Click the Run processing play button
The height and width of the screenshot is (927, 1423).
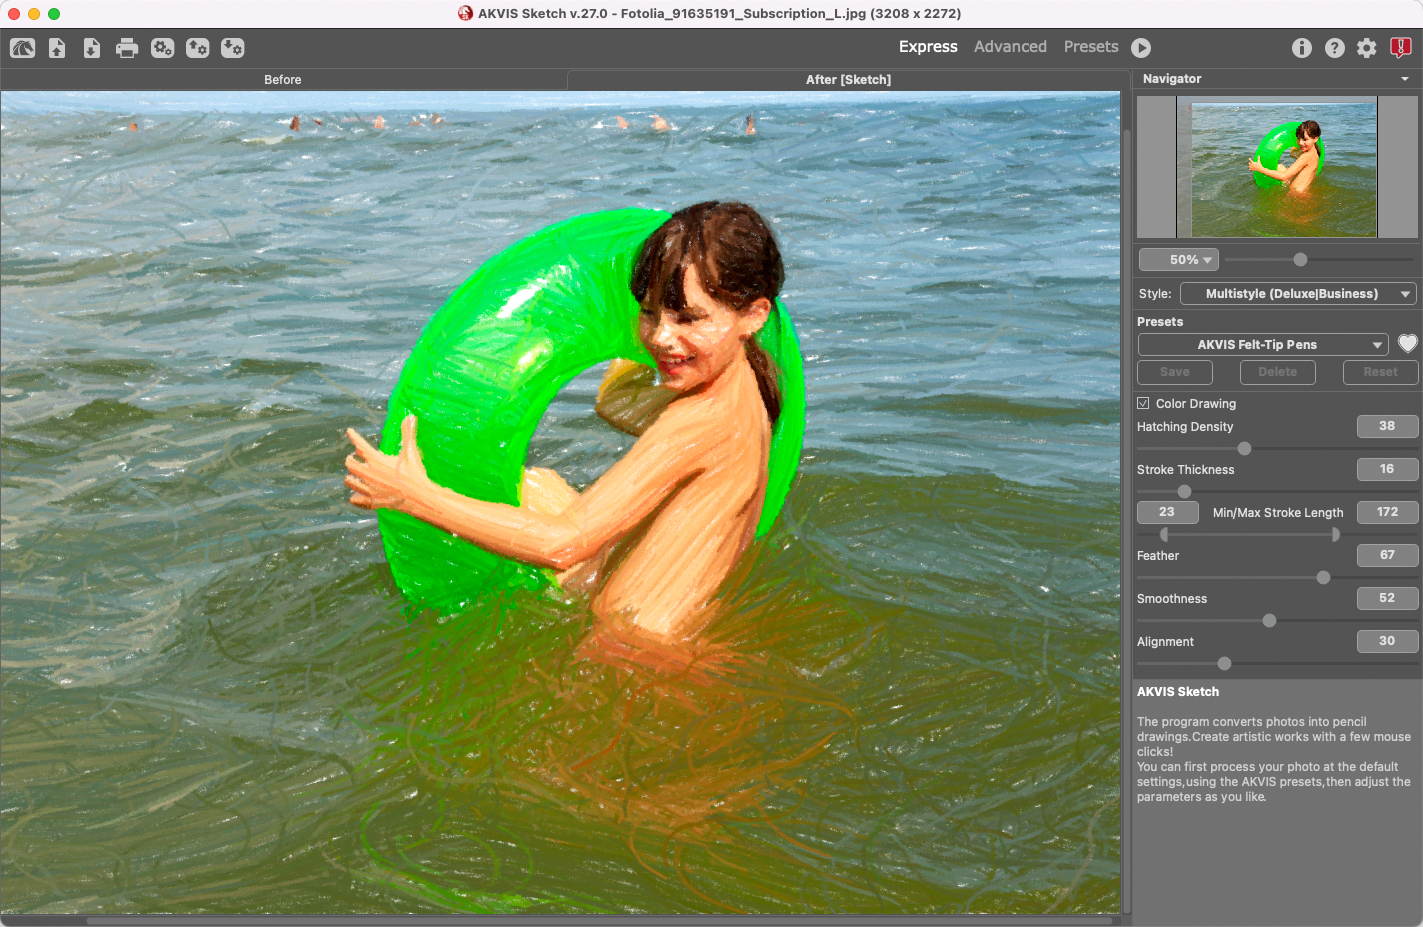(1141, 48)
